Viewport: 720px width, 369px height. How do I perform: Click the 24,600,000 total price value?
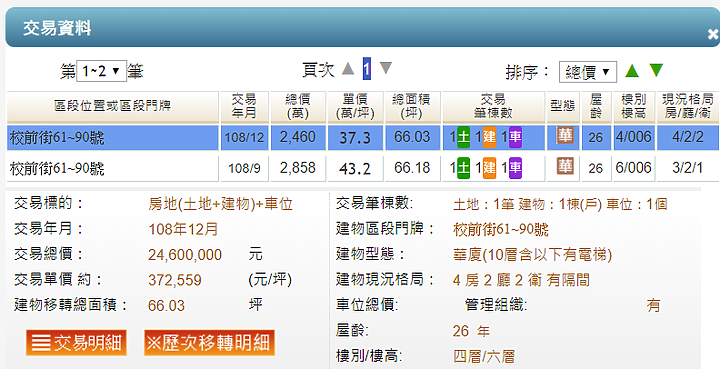pos(185,255)
